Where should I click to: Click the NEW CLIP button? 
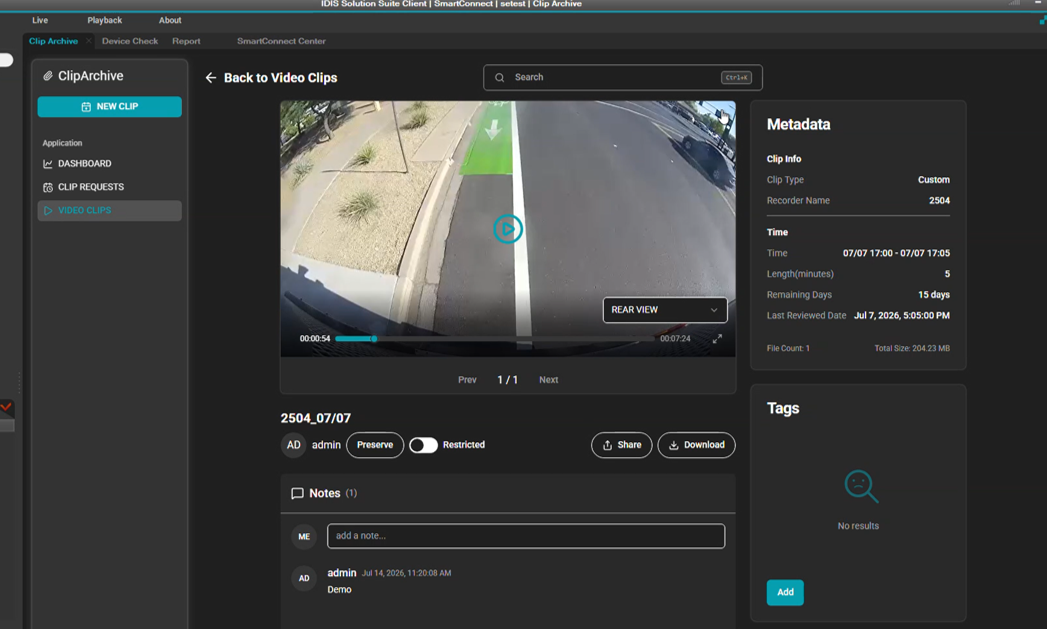tap(110, 107)
